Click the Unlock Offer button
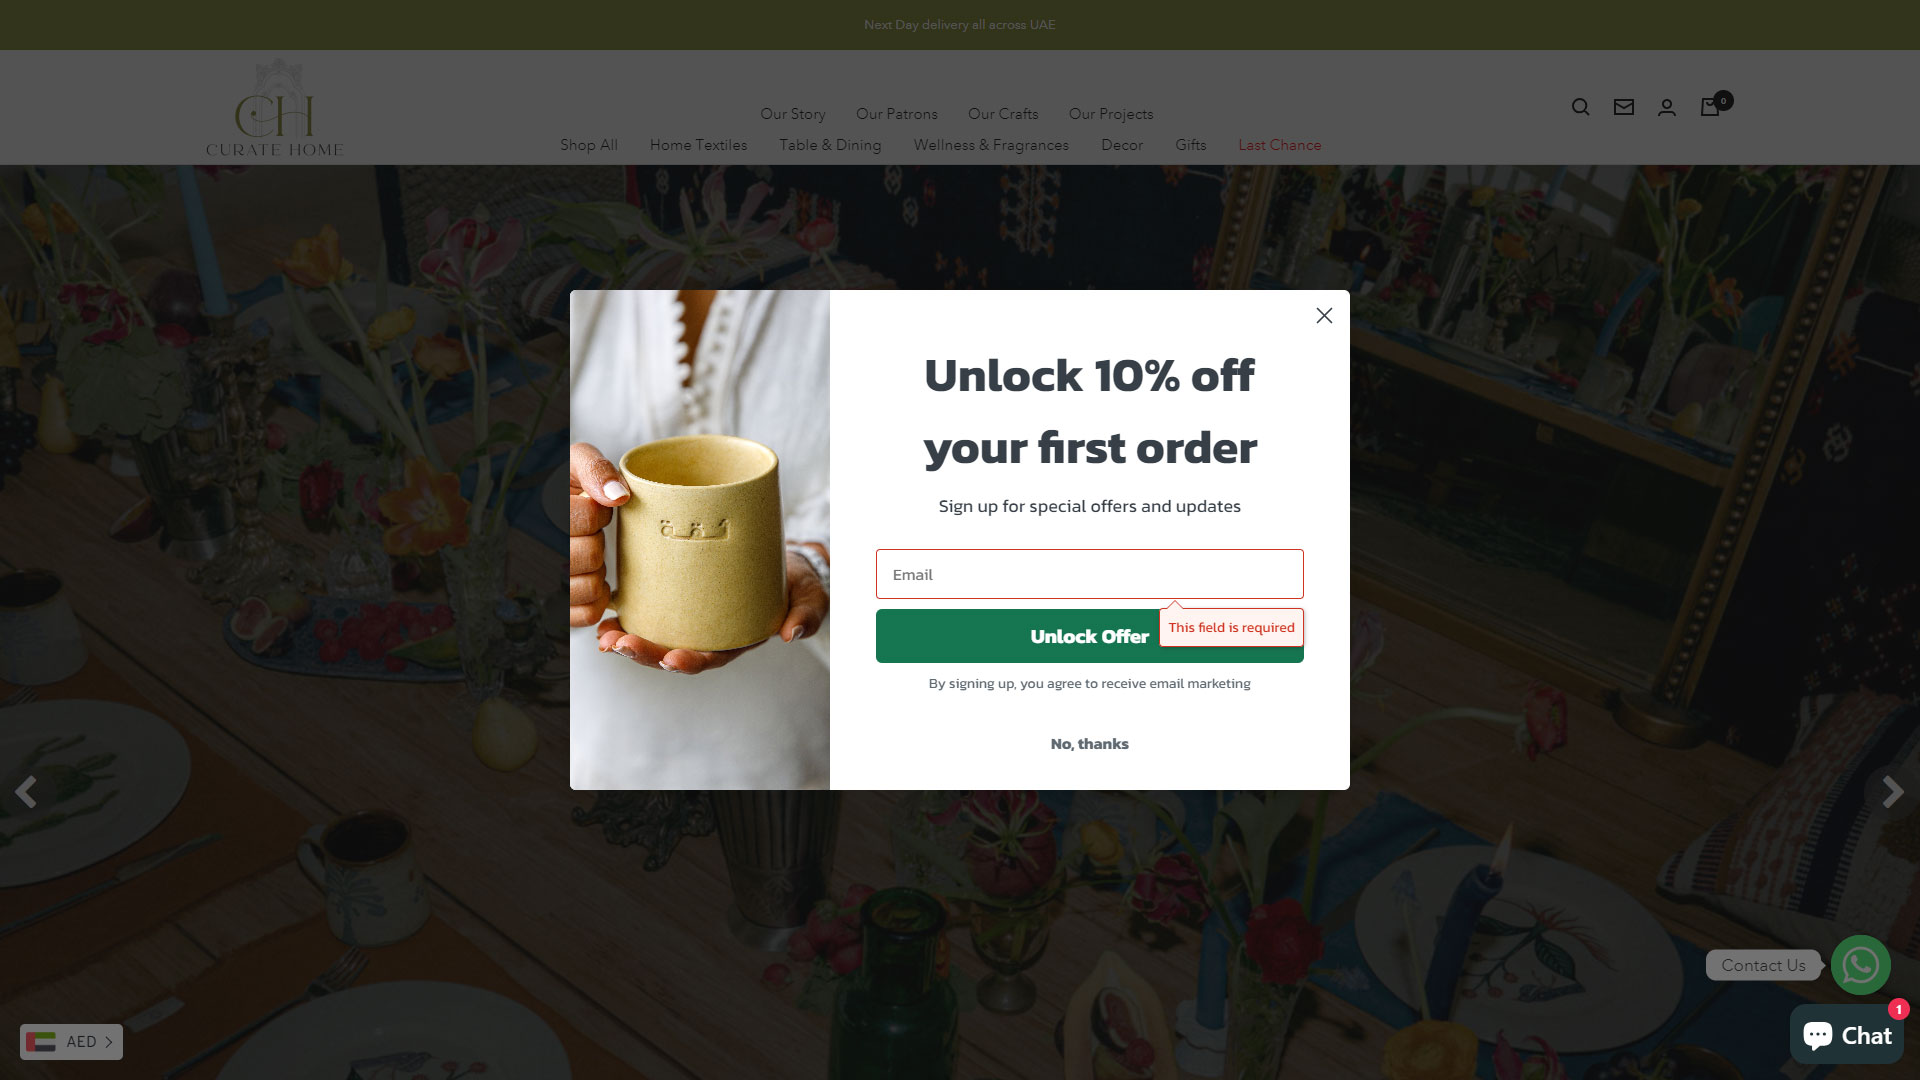Viewport: 1920px width, 1080px height. [1089, 636]
